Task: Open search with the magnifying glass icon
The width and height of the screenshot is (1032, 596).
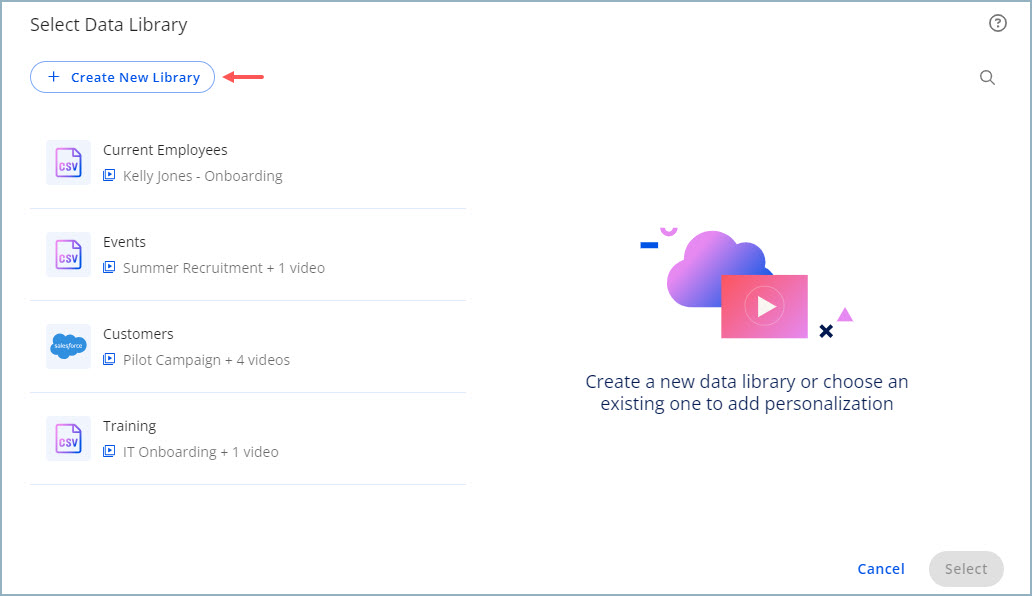Action: 987,77
